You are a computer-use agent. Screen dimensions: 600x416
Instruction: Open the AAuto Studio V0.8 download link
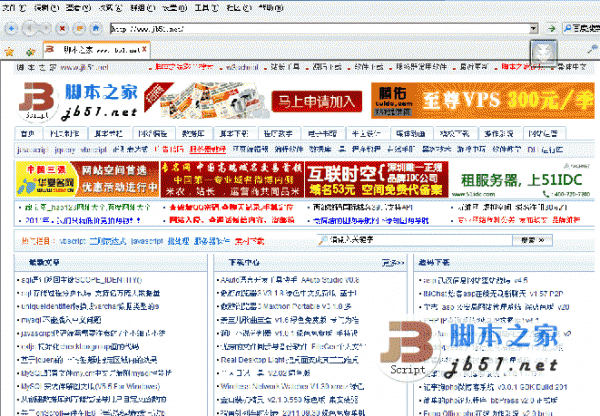tap(290, 280)
